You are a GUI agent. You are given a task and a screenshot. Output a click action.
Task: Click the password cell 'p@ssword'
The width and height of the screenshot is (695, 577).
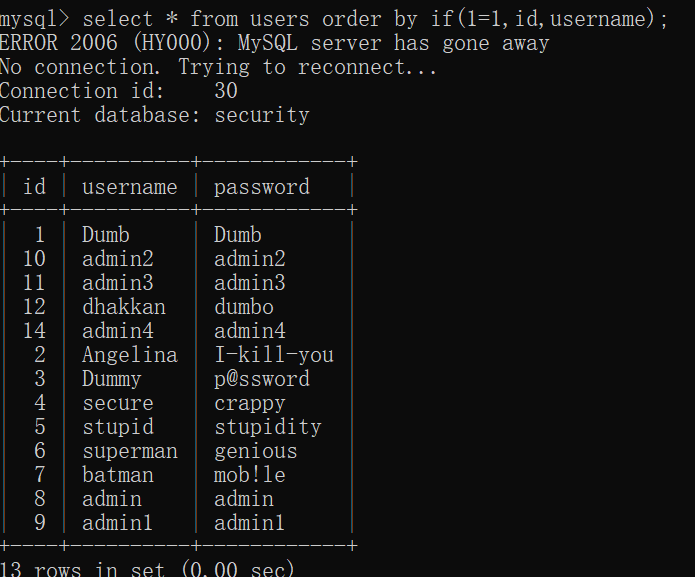pos(261,379)
